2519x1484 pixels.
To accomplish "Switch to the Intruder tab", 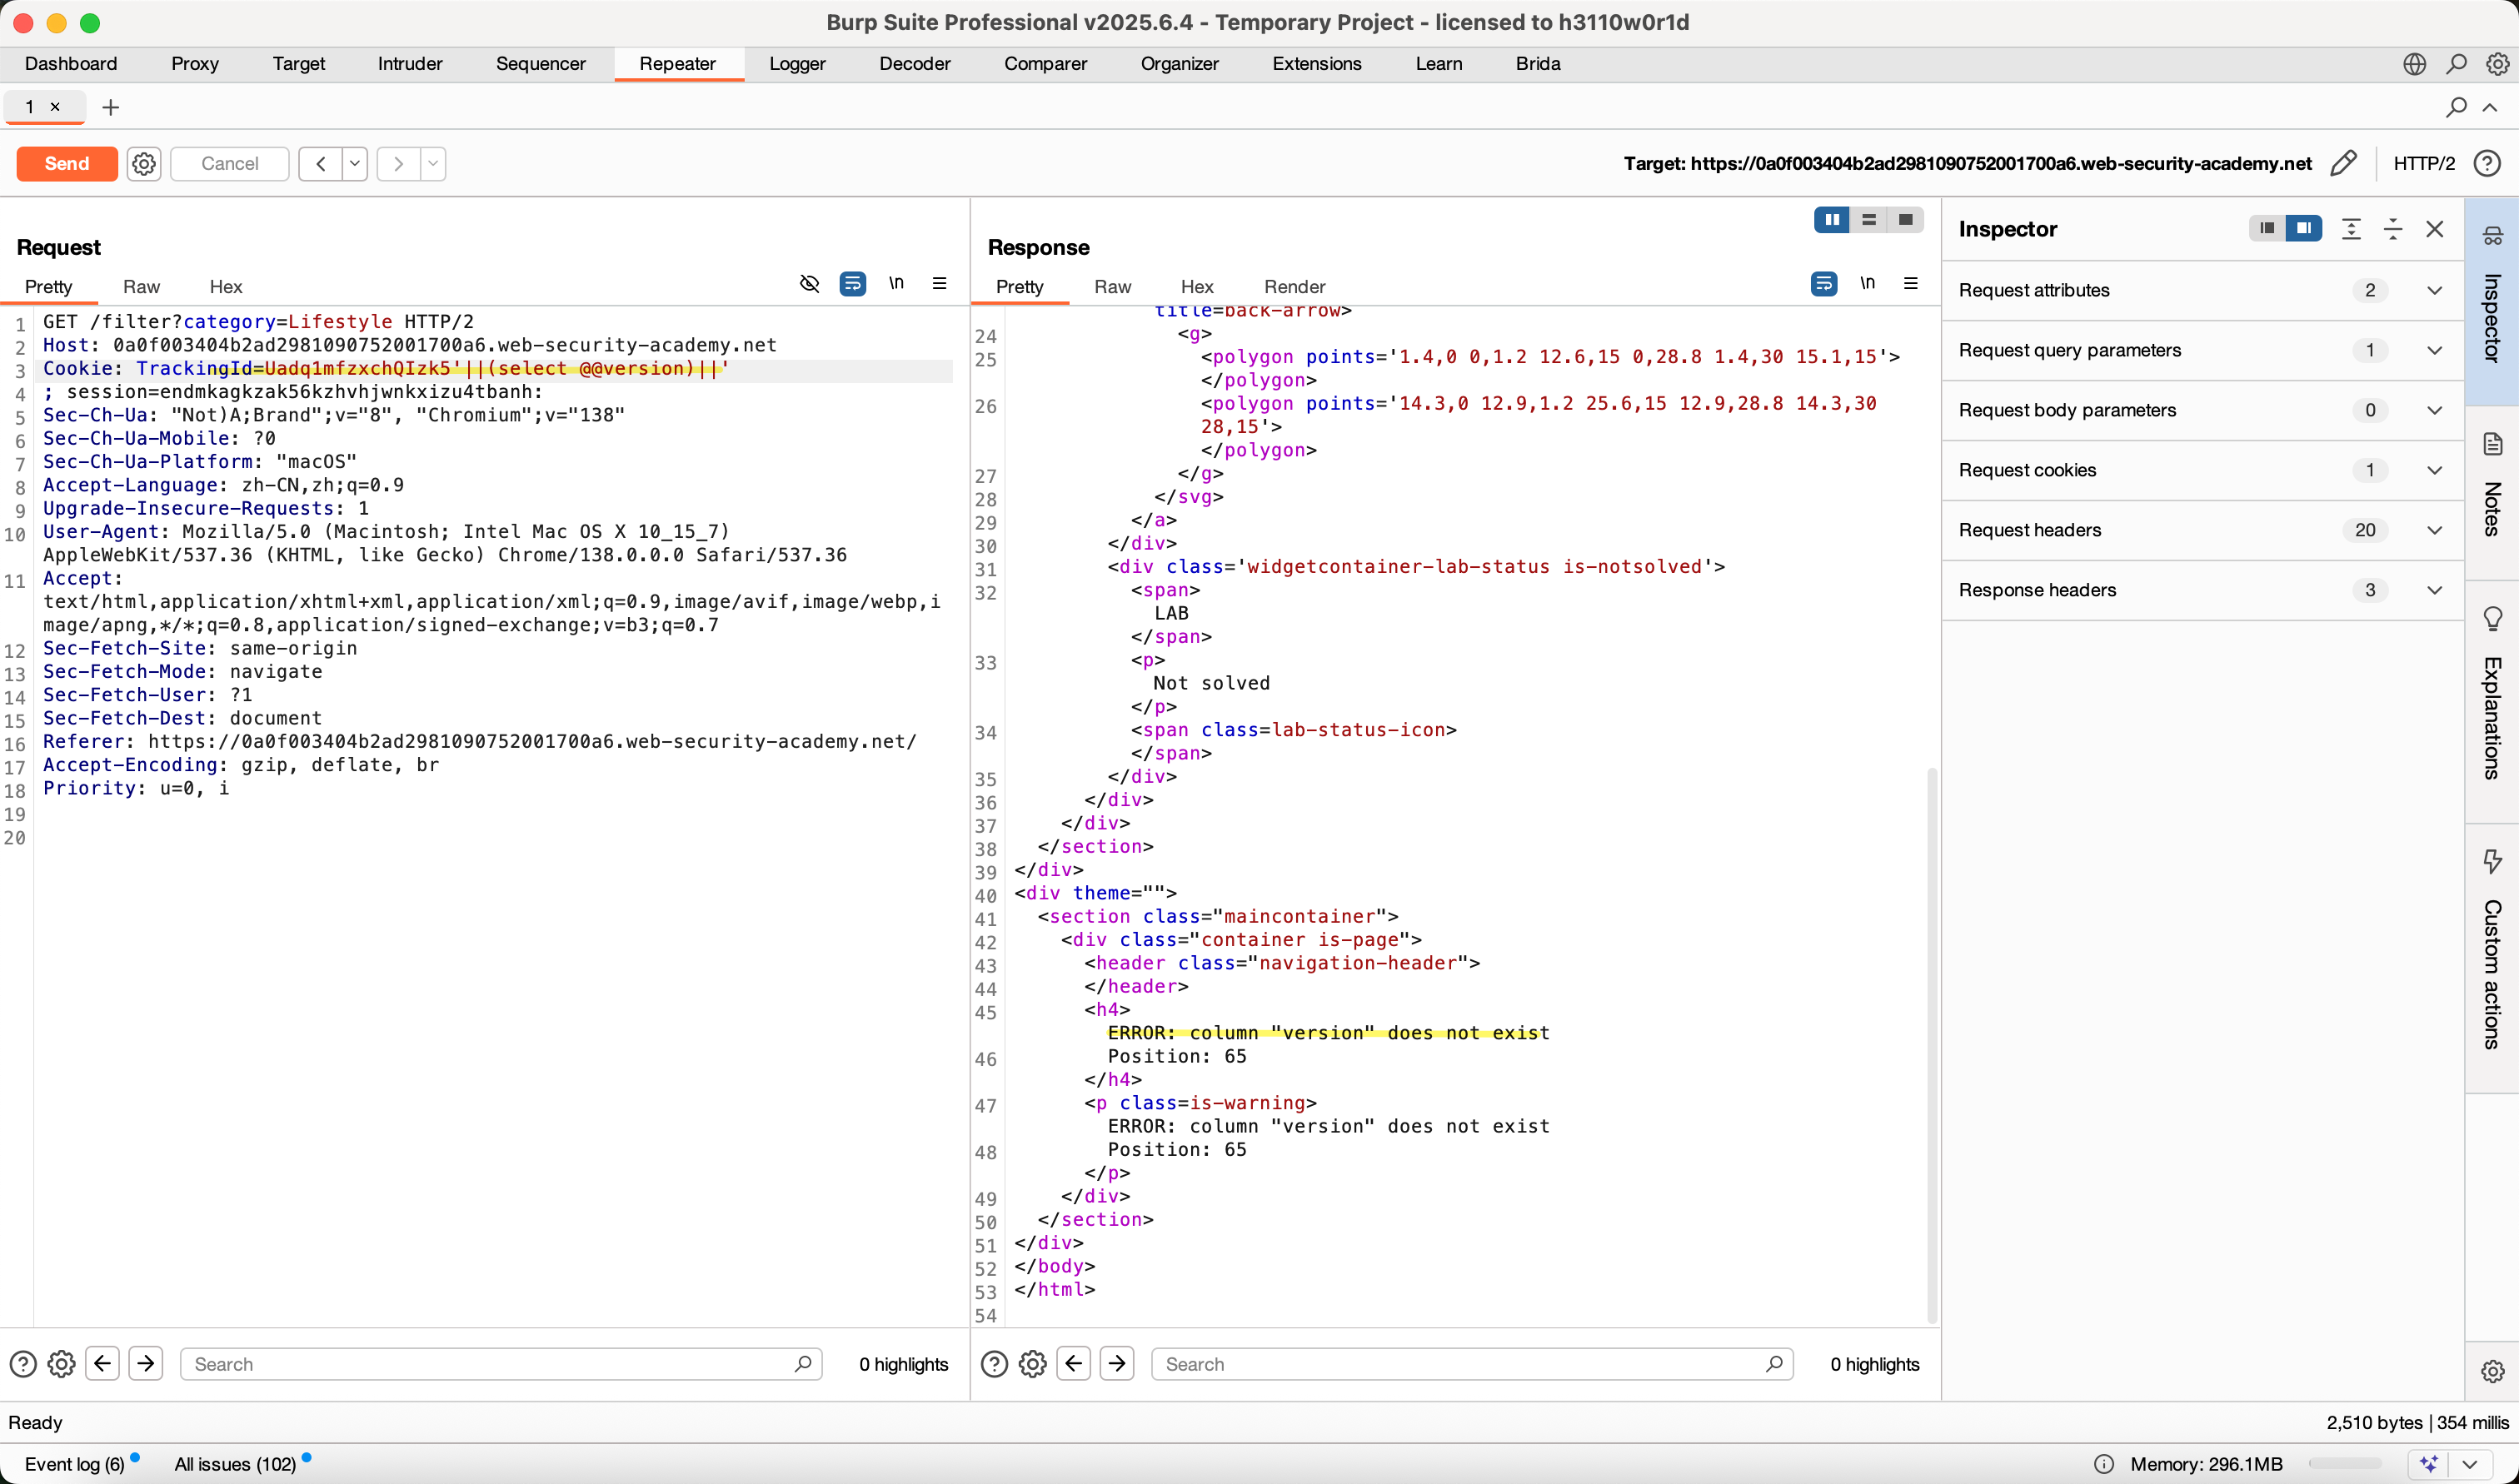I will click(x=409, y=64).
